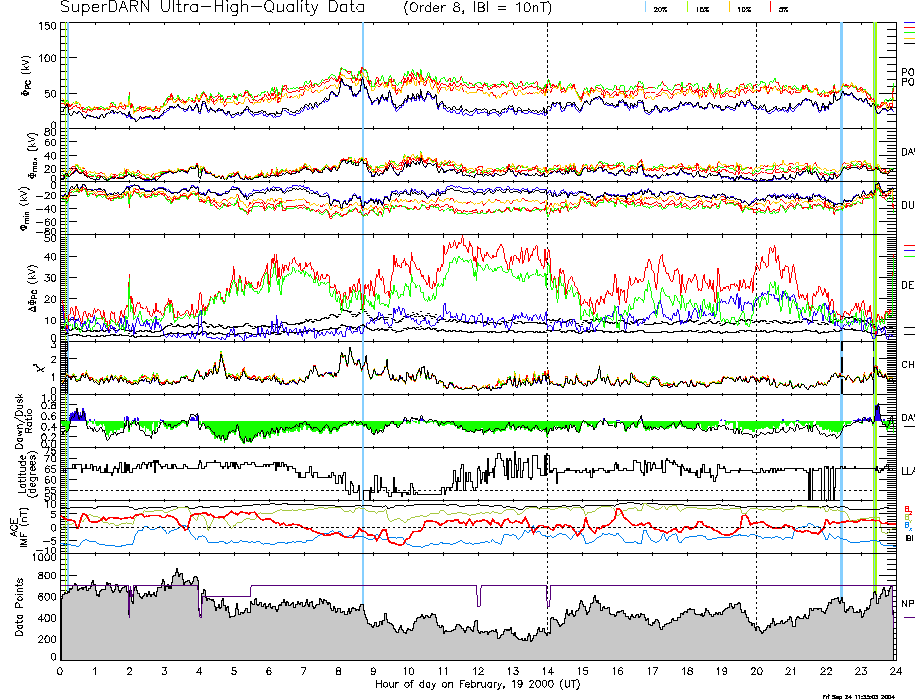Click the 10% legend marker at top

coord(740,8)
